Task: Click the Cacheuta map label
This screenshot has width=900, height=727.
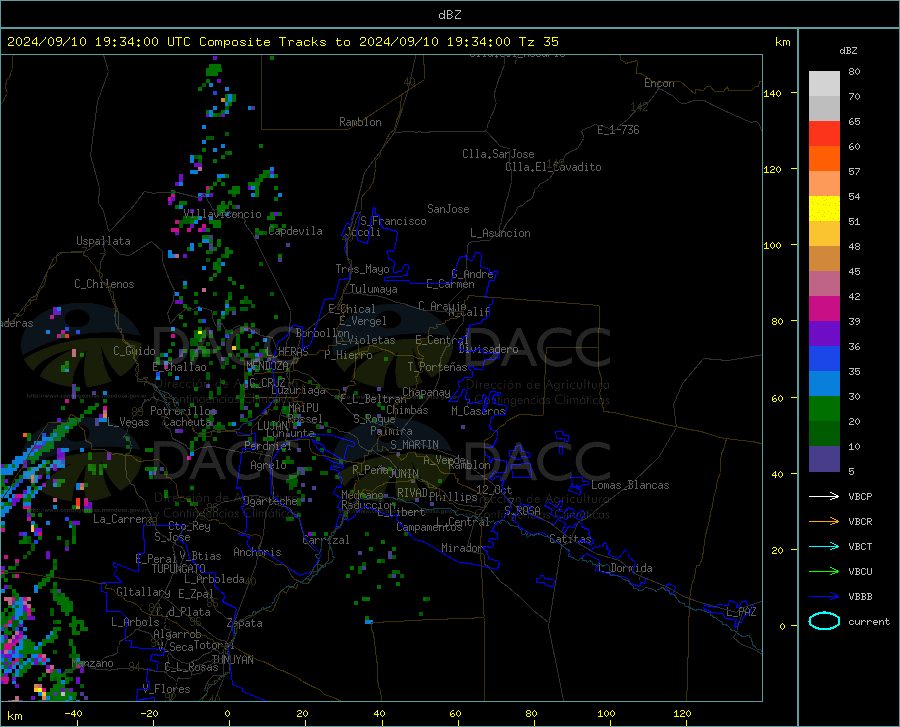Action: click(x=188, y=422)
